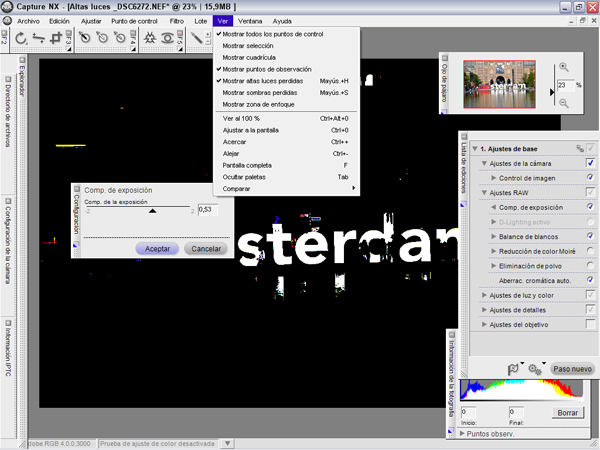600x450 pixels.
Task: Click the flag version icon beside the gear
Action: point(514,368)
